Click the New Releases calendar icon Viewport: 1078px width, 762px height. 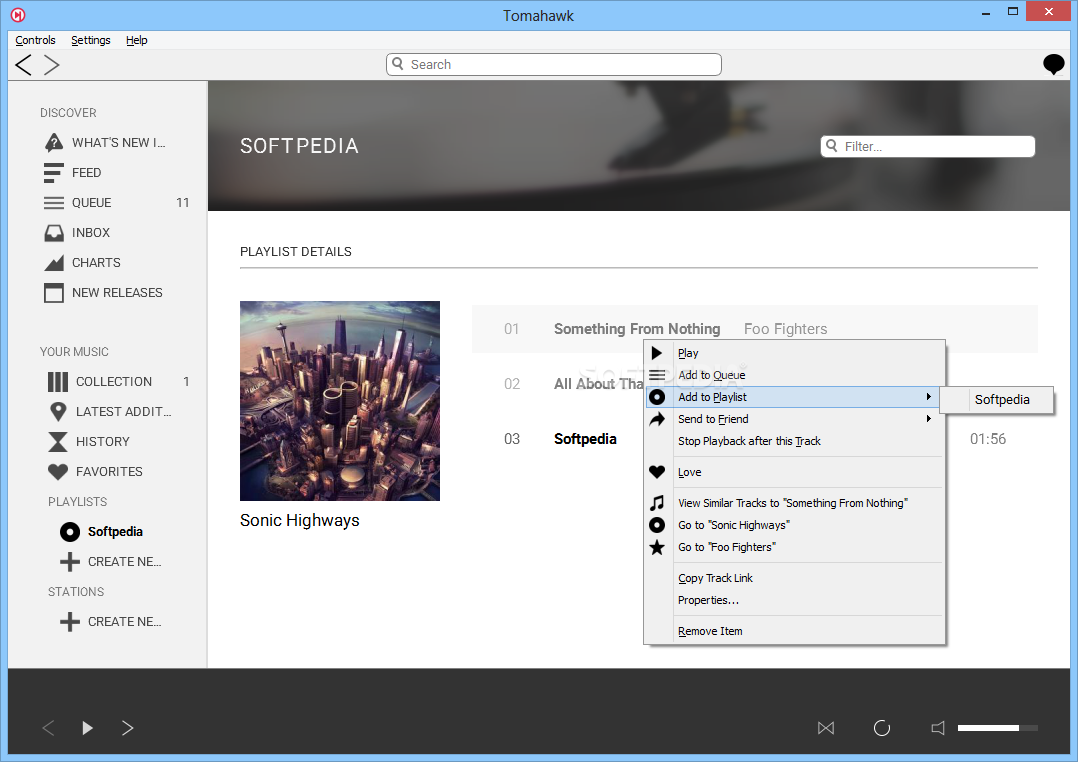tap(54, 293)
